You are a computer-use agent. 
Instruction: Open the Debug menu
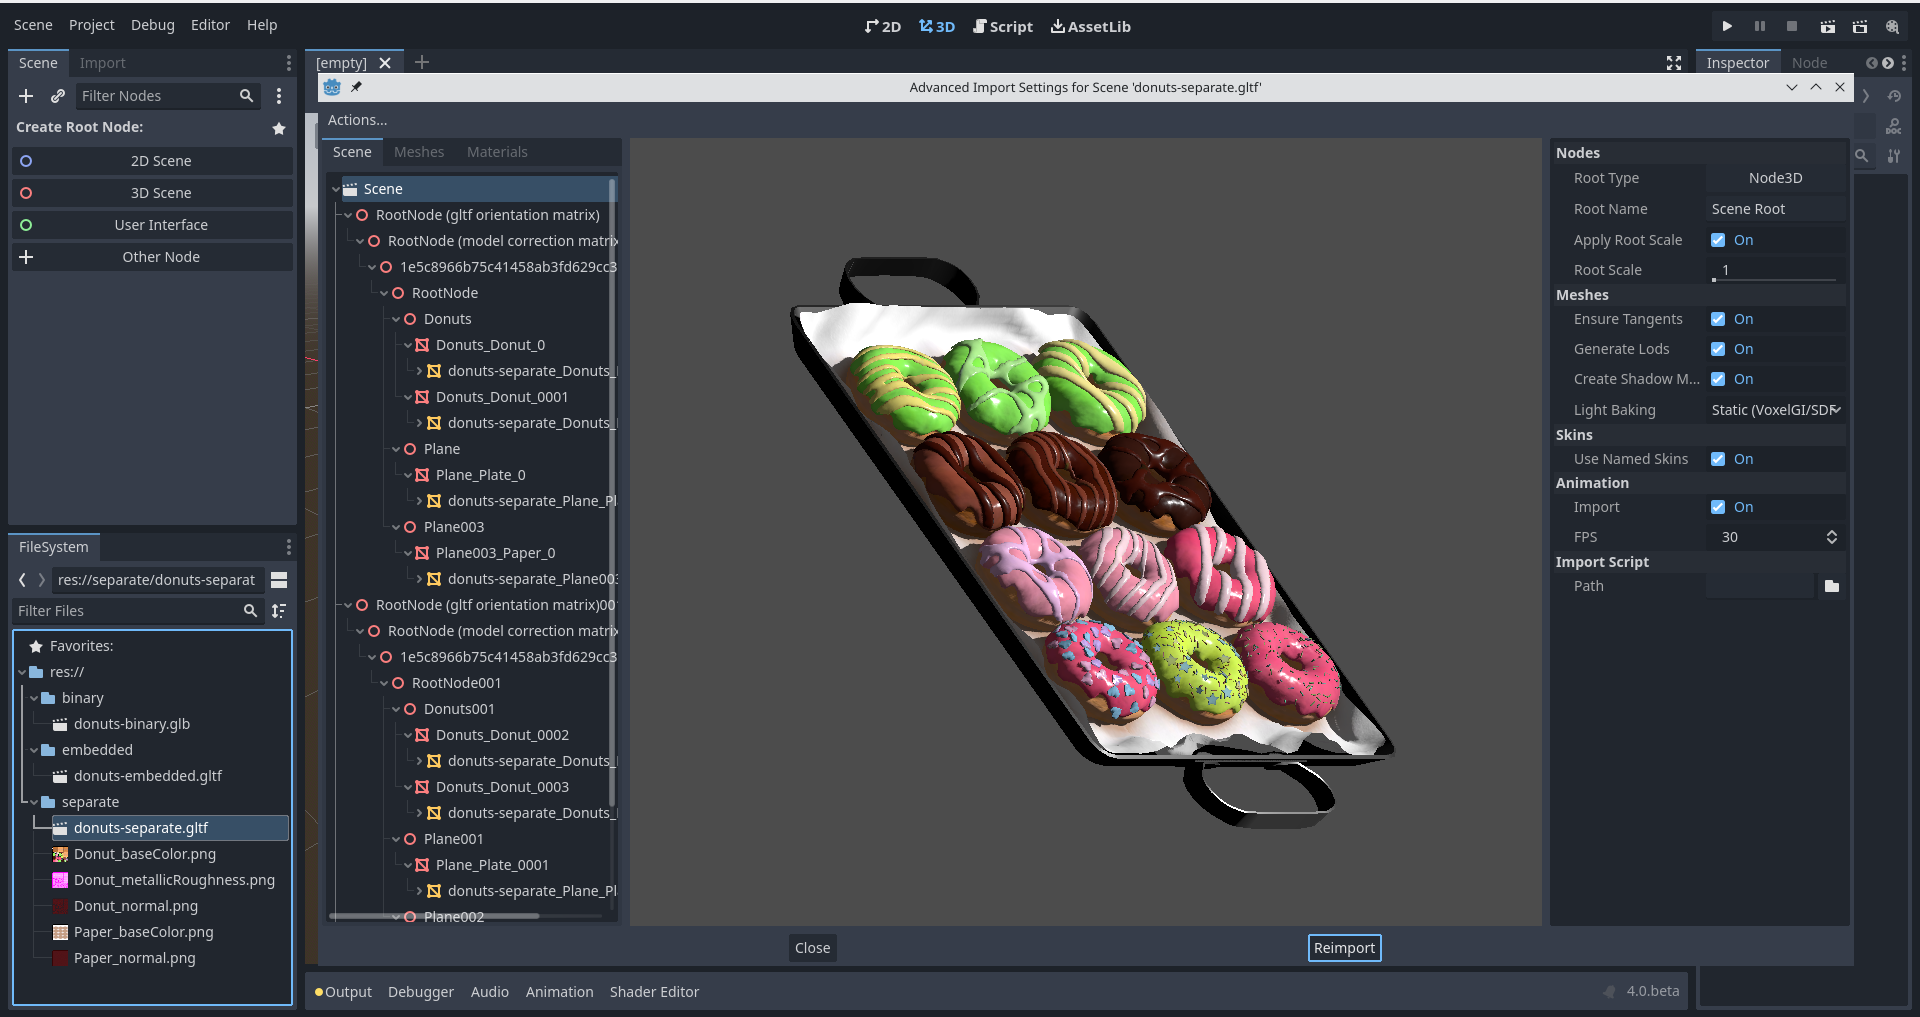[152, 25]
